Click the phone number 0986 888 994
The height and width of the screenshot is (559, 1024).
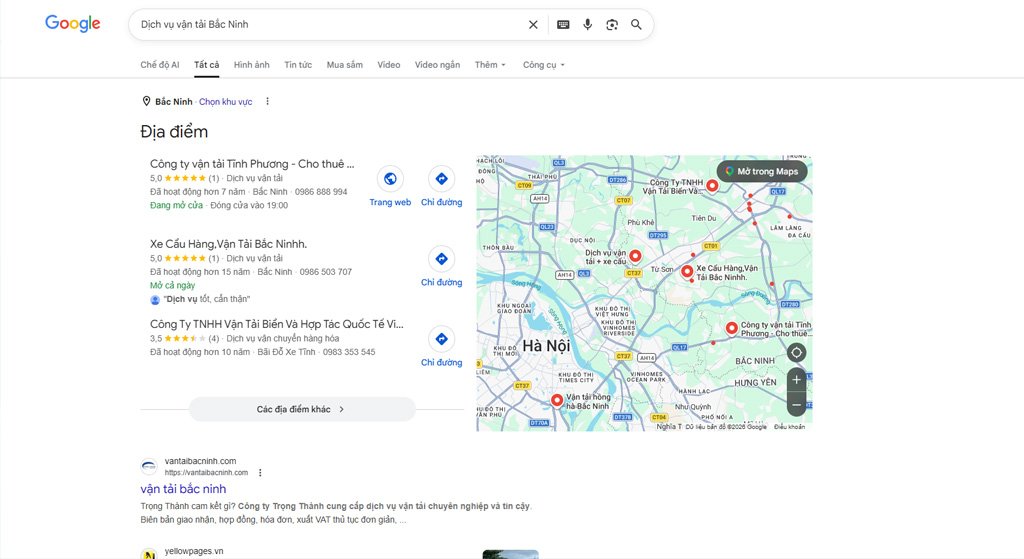coord(321,192)
